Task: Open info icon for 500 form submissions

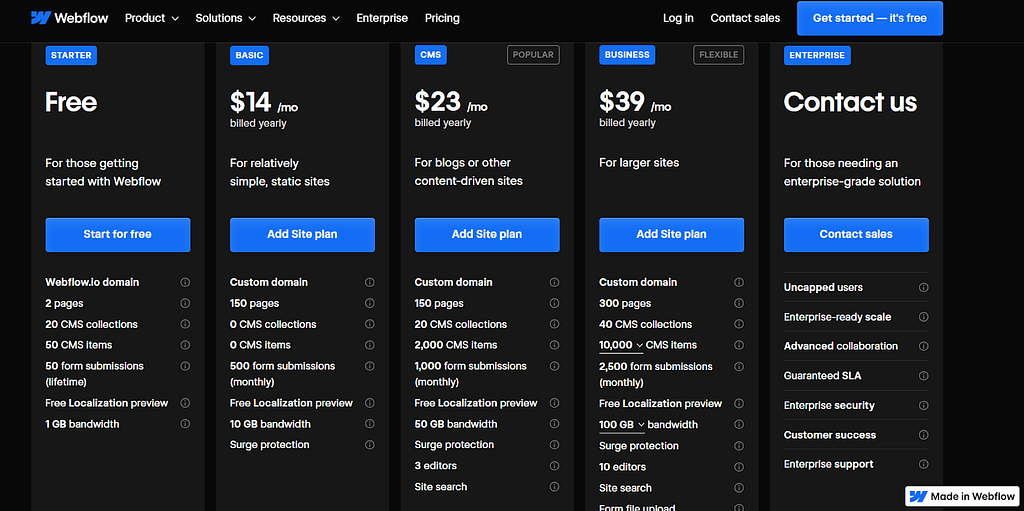Action: tap(370, 366)
